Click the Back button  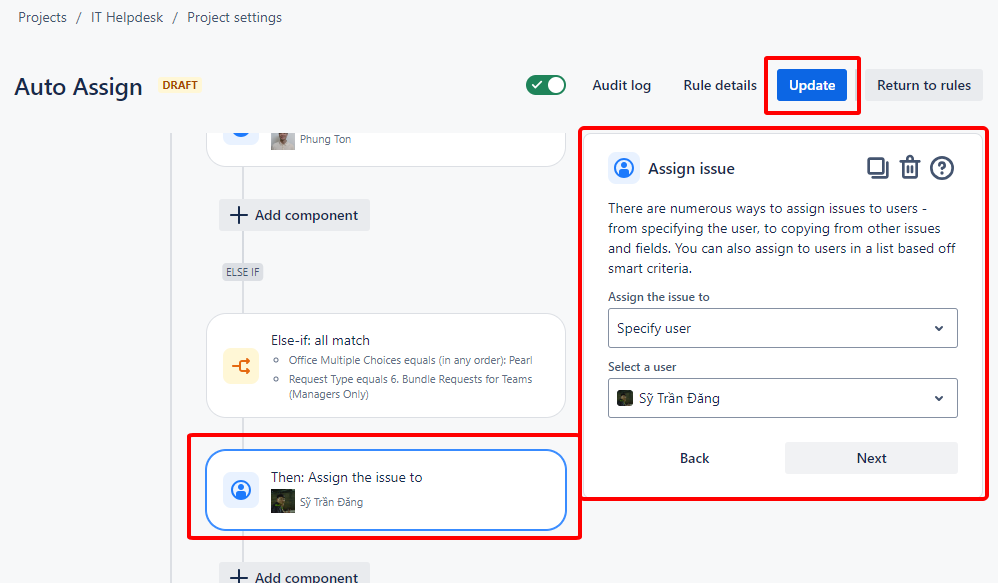694,458
